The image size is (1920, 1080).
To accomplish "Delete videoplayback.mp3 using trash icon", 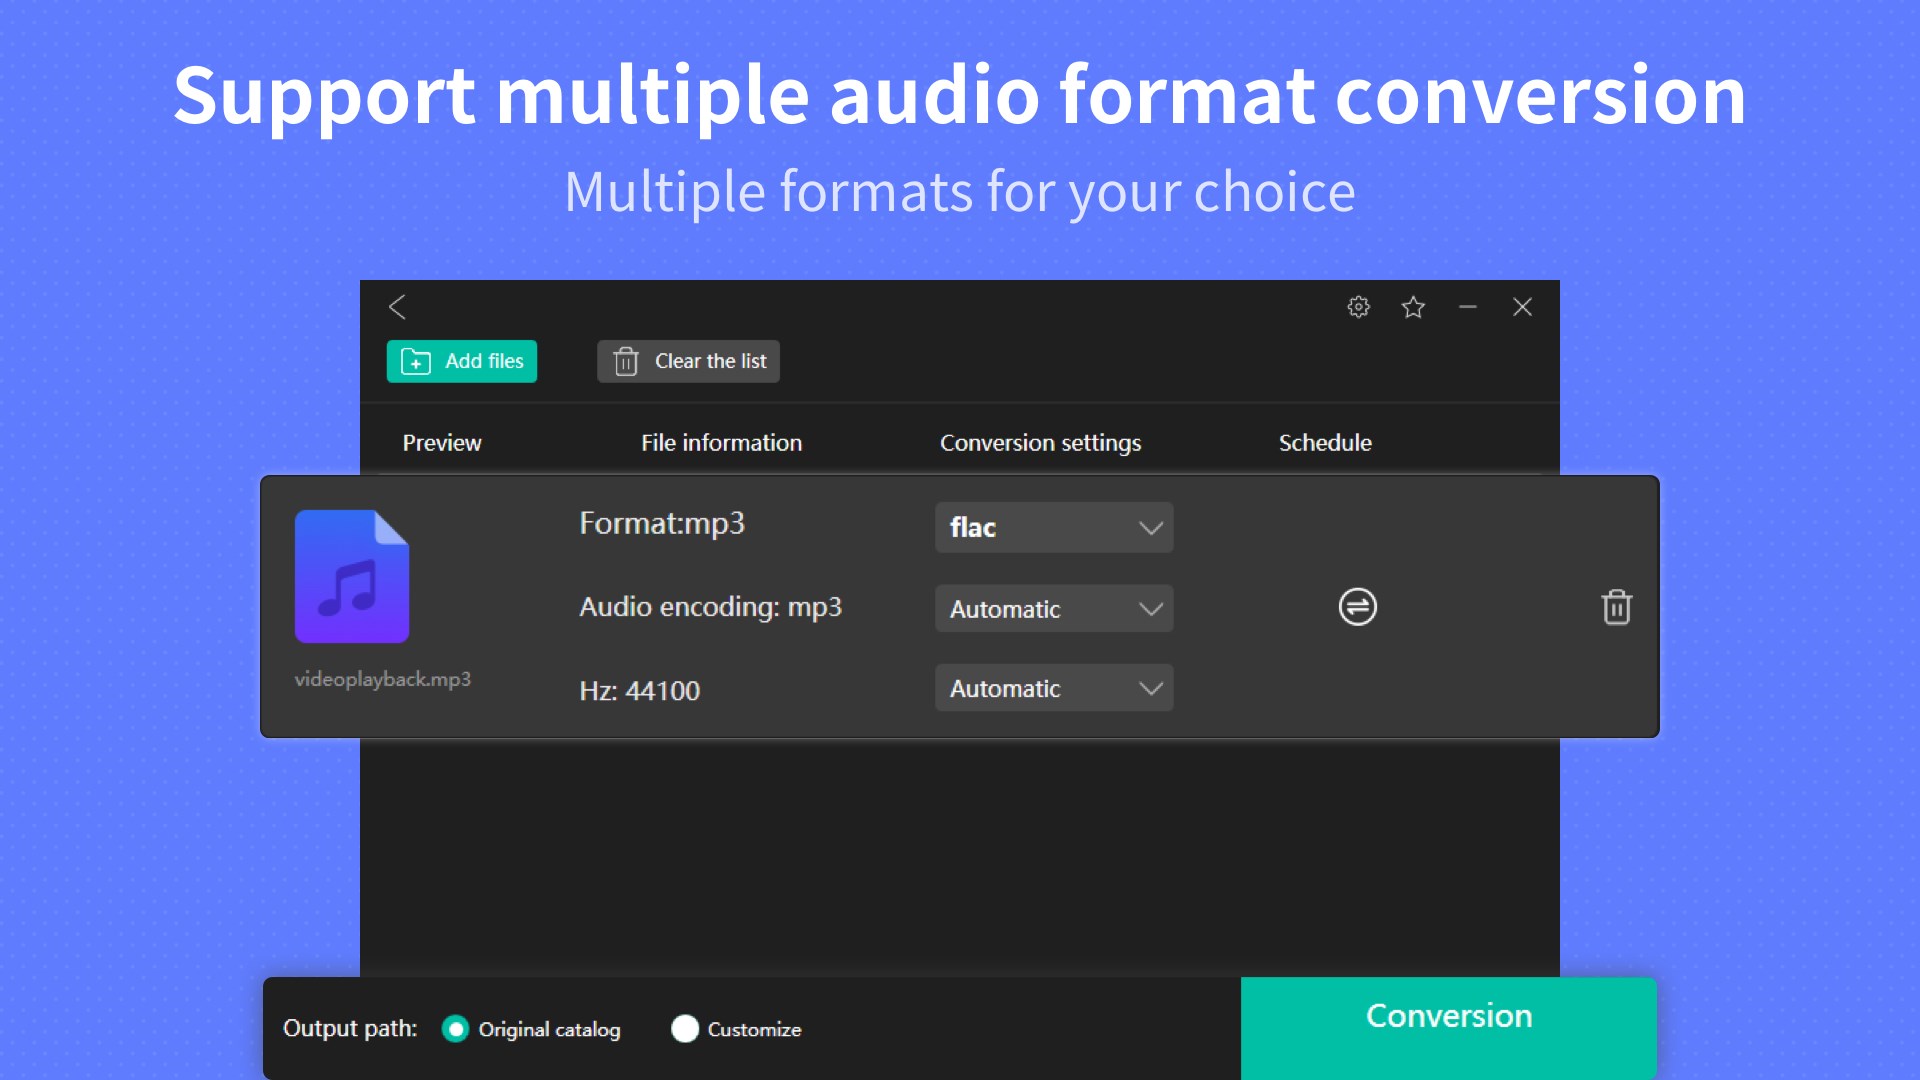I will (x=1616, y=607).
